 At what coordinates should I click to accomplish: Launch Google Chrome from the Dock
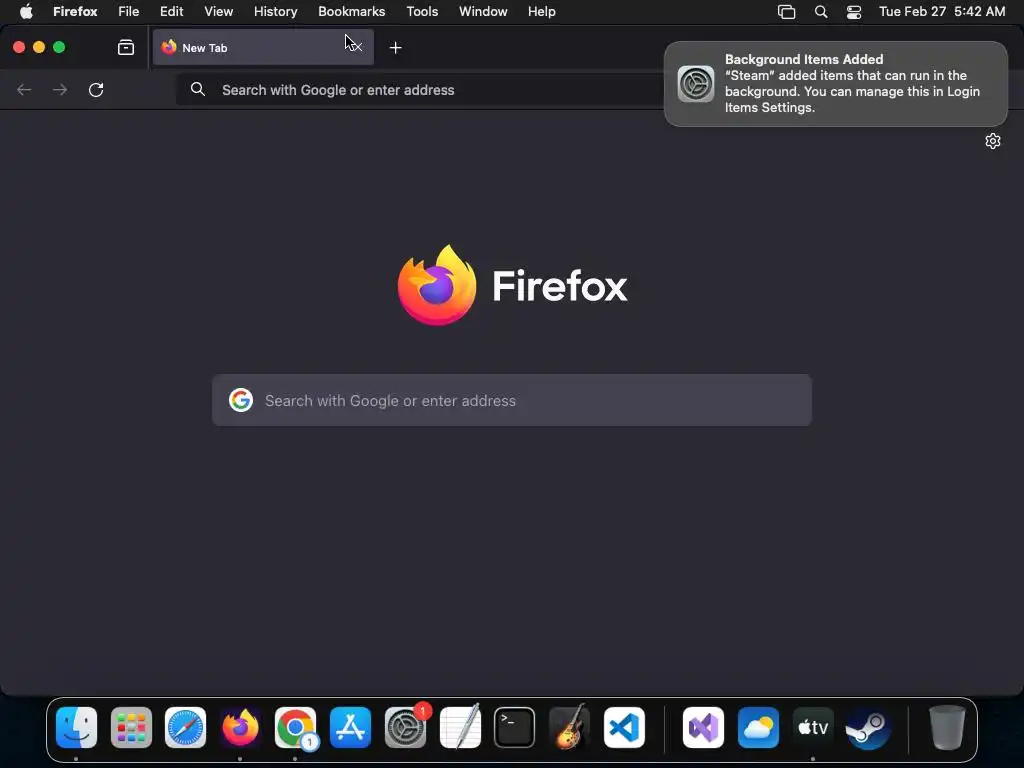(295, 728)
